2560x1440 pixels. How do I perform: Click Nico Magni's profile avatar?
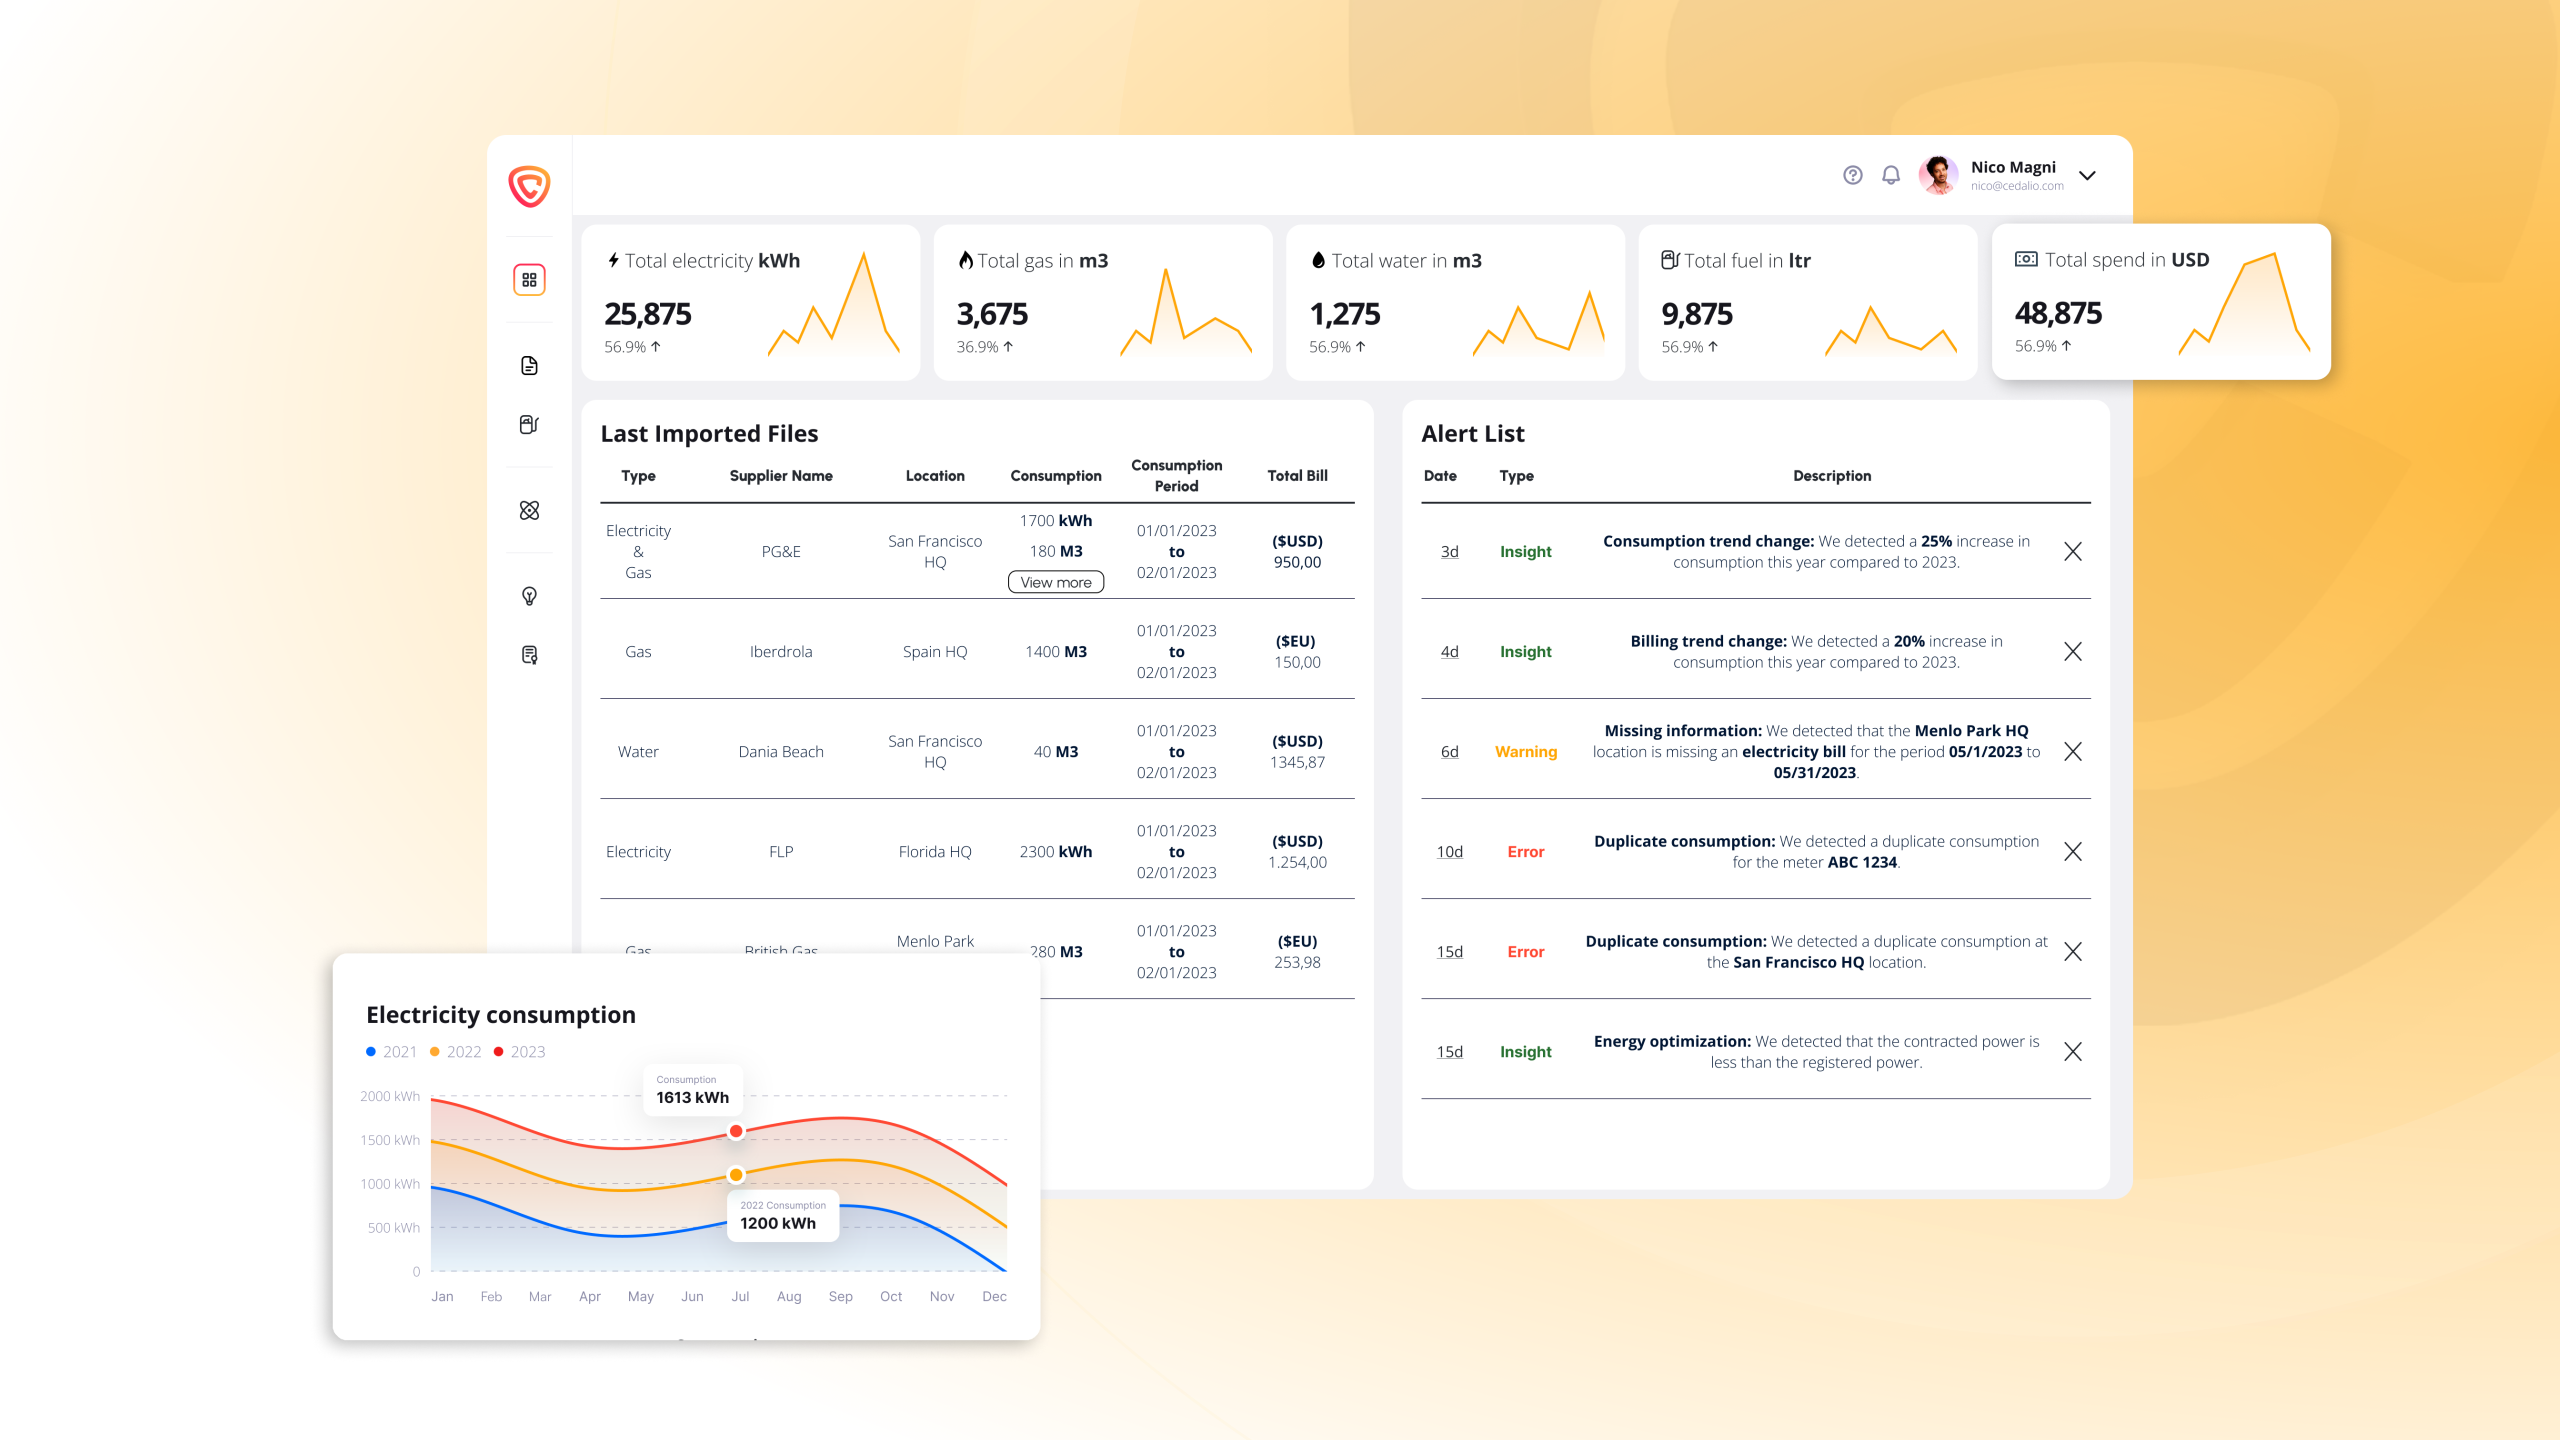pos(1939,175)
